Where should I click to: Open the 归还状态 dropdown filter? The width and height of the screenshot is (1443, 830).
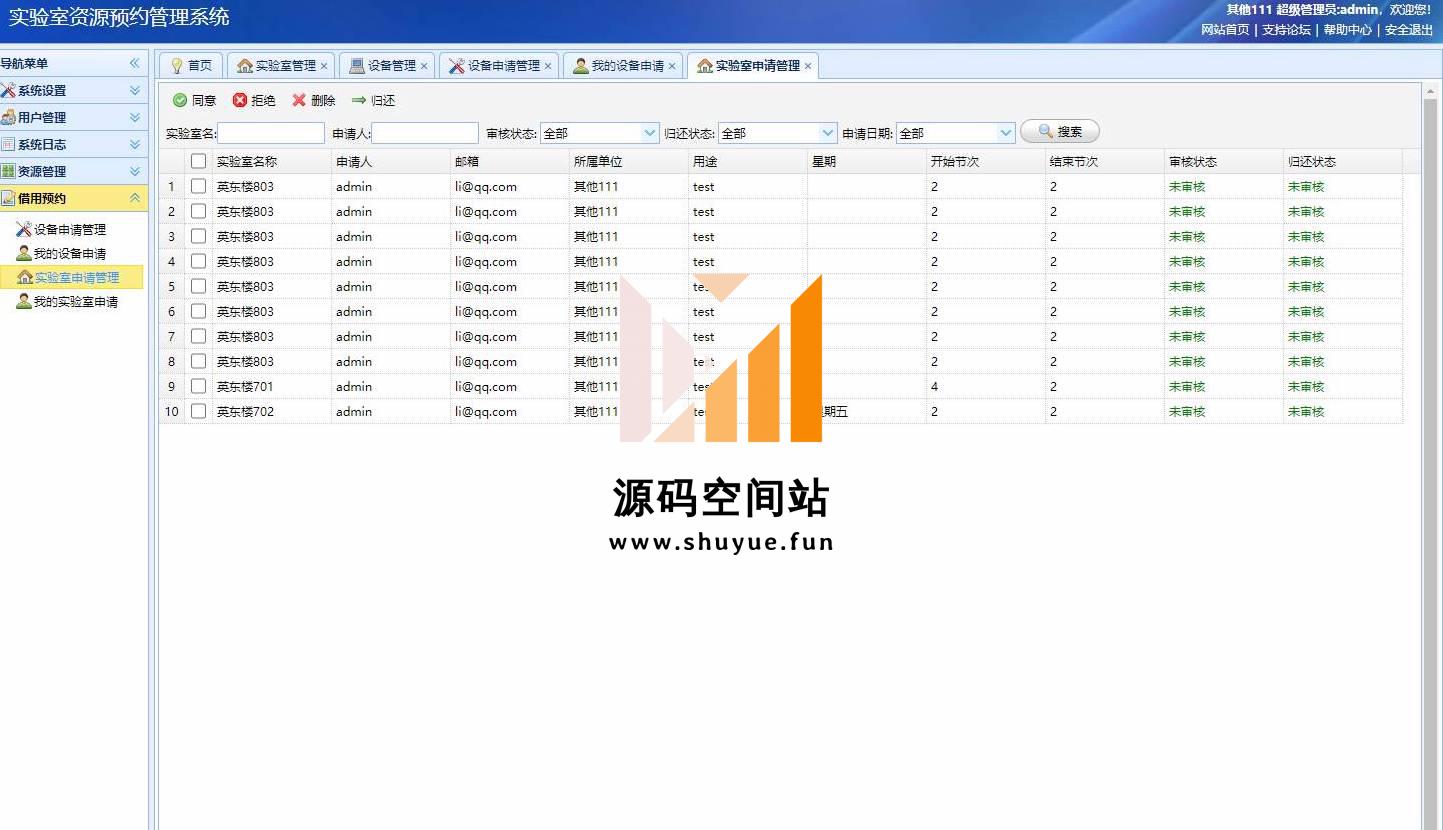tap(828, 133)
